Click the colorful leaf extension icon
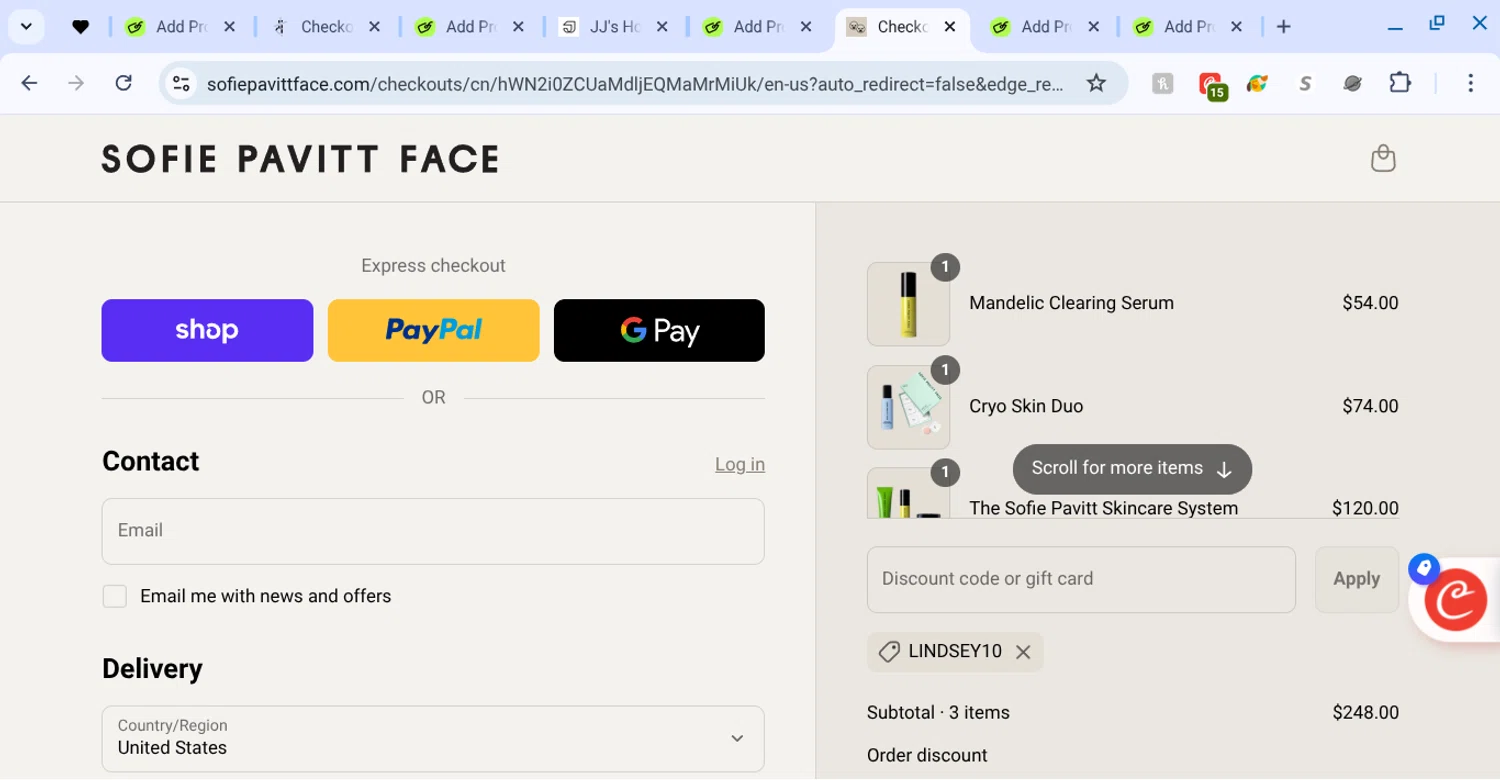Screen dimensions: 1500x780 1257,84
